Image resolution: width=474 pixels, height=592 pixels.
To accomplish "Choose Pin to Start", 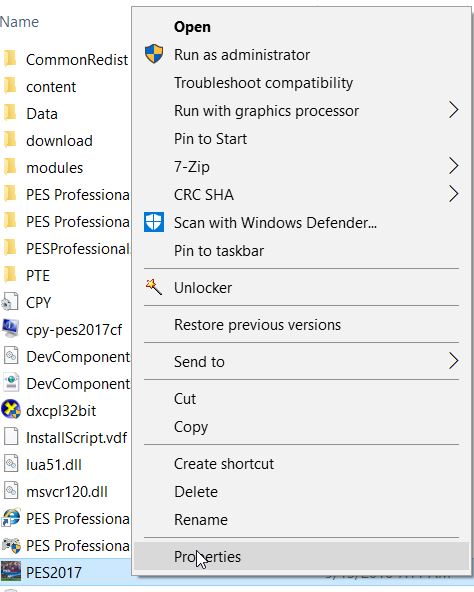I will tap(301, 139).
